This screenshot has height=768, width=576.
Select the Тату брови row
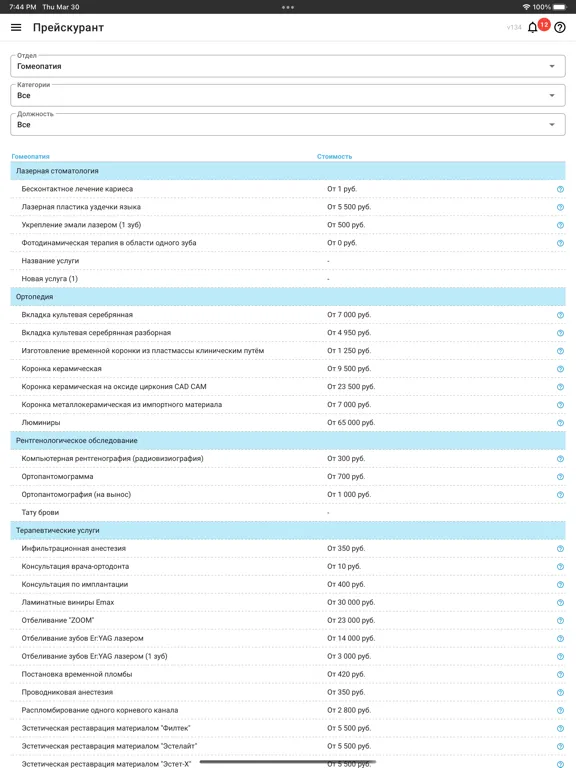pyautogui.click(x=288, y=513)
